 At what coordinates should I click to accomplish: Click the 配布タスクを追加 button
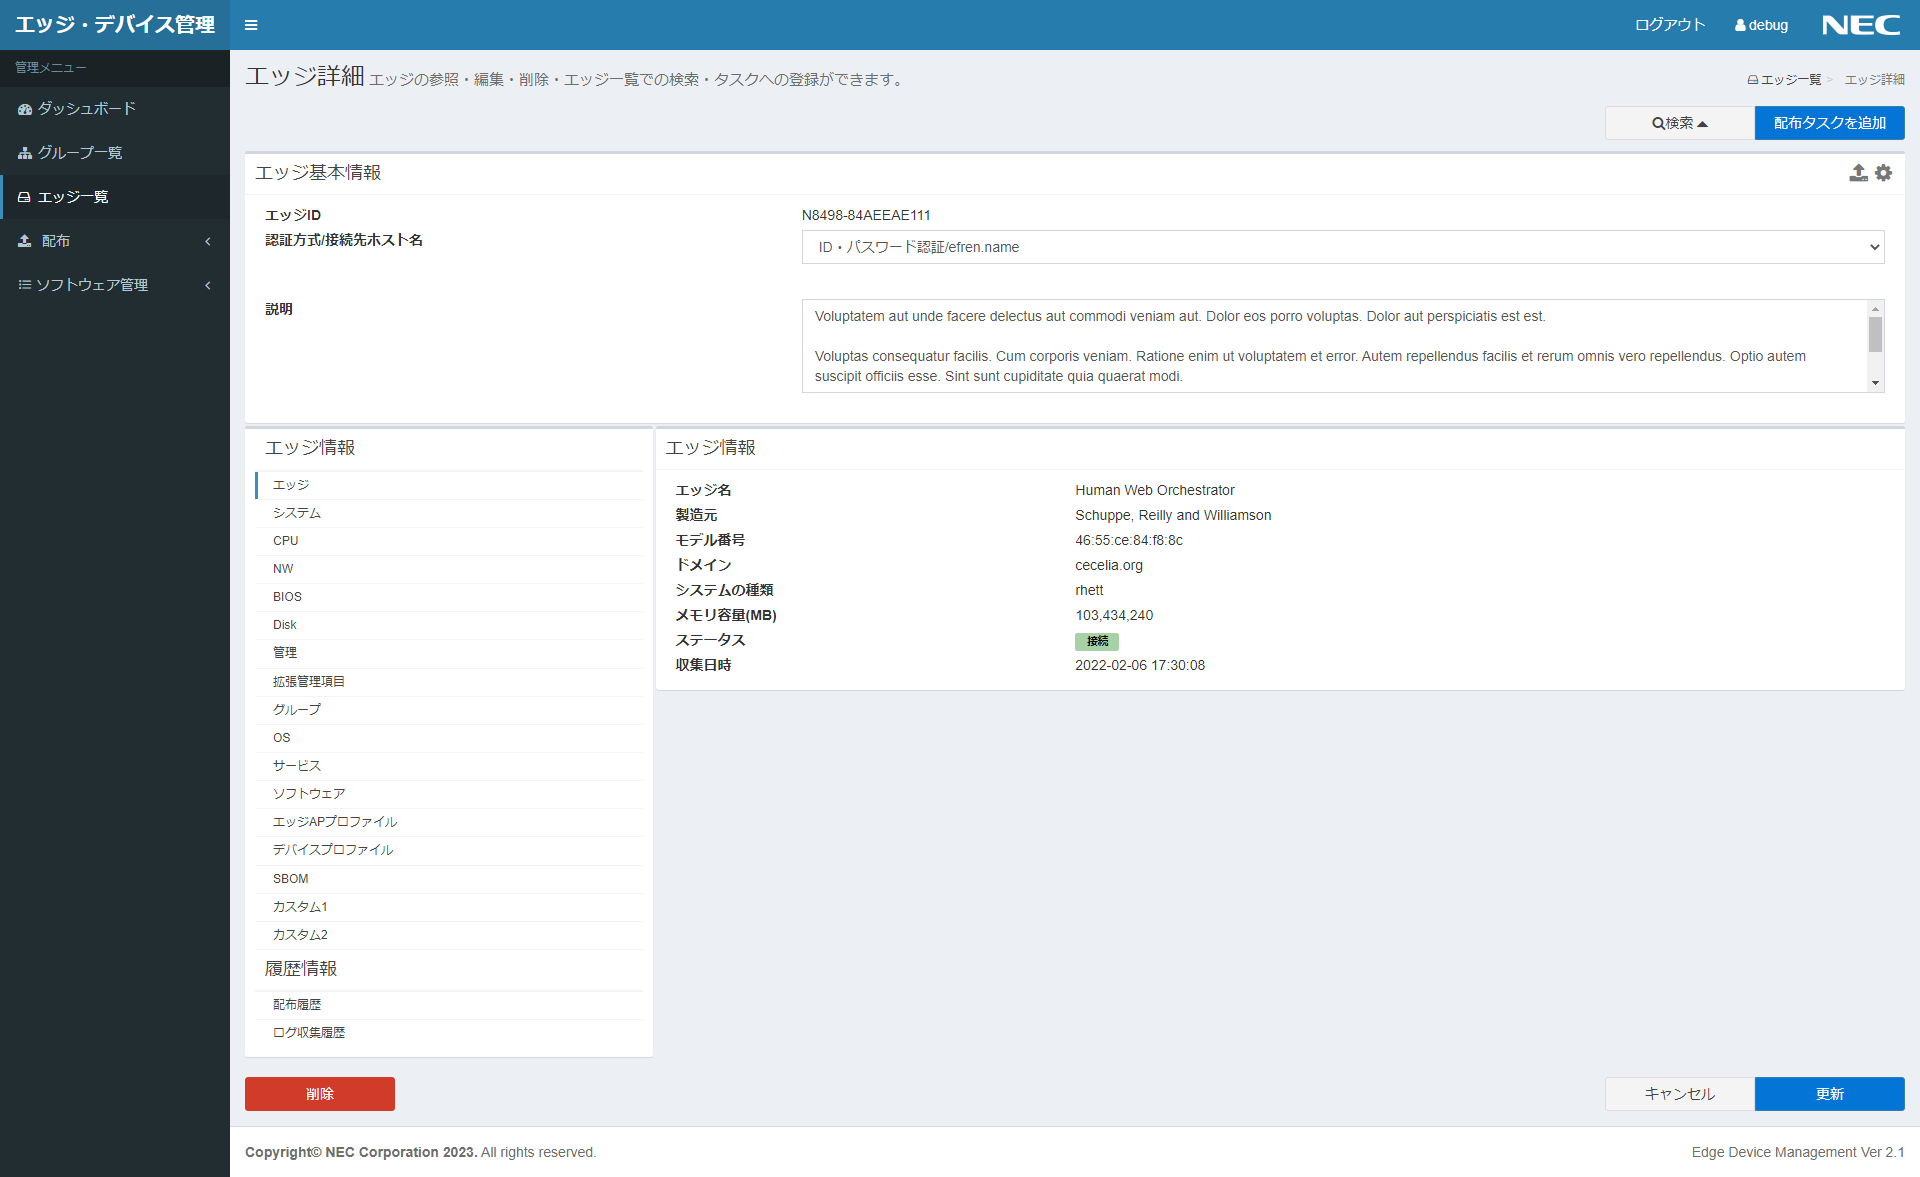click(x=1829, y=123)
